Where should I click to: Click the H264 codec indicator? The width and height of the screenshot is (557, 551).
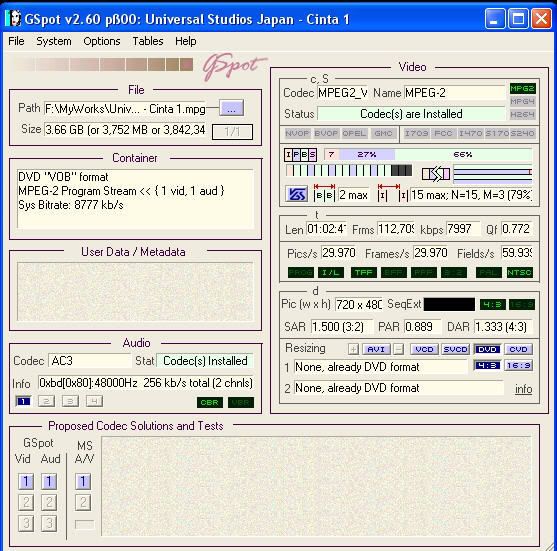coord(522,114)
